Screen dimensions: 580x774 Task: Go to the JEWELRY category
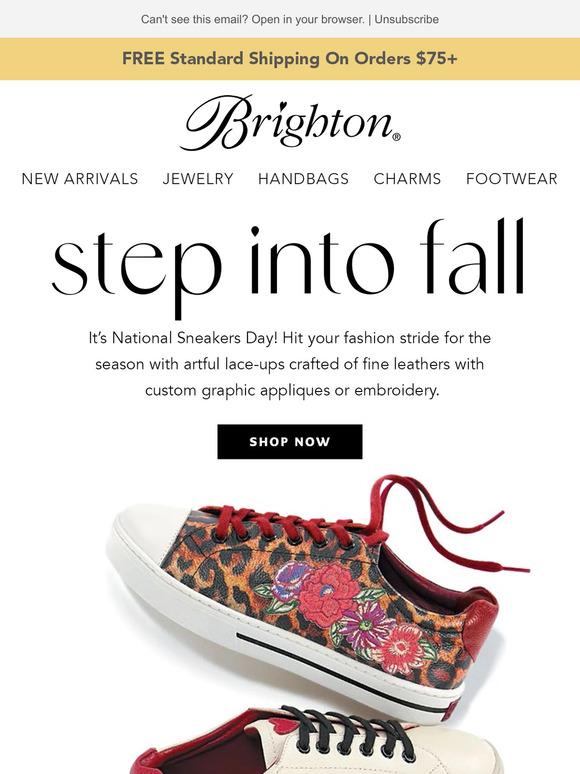(198, 179)
